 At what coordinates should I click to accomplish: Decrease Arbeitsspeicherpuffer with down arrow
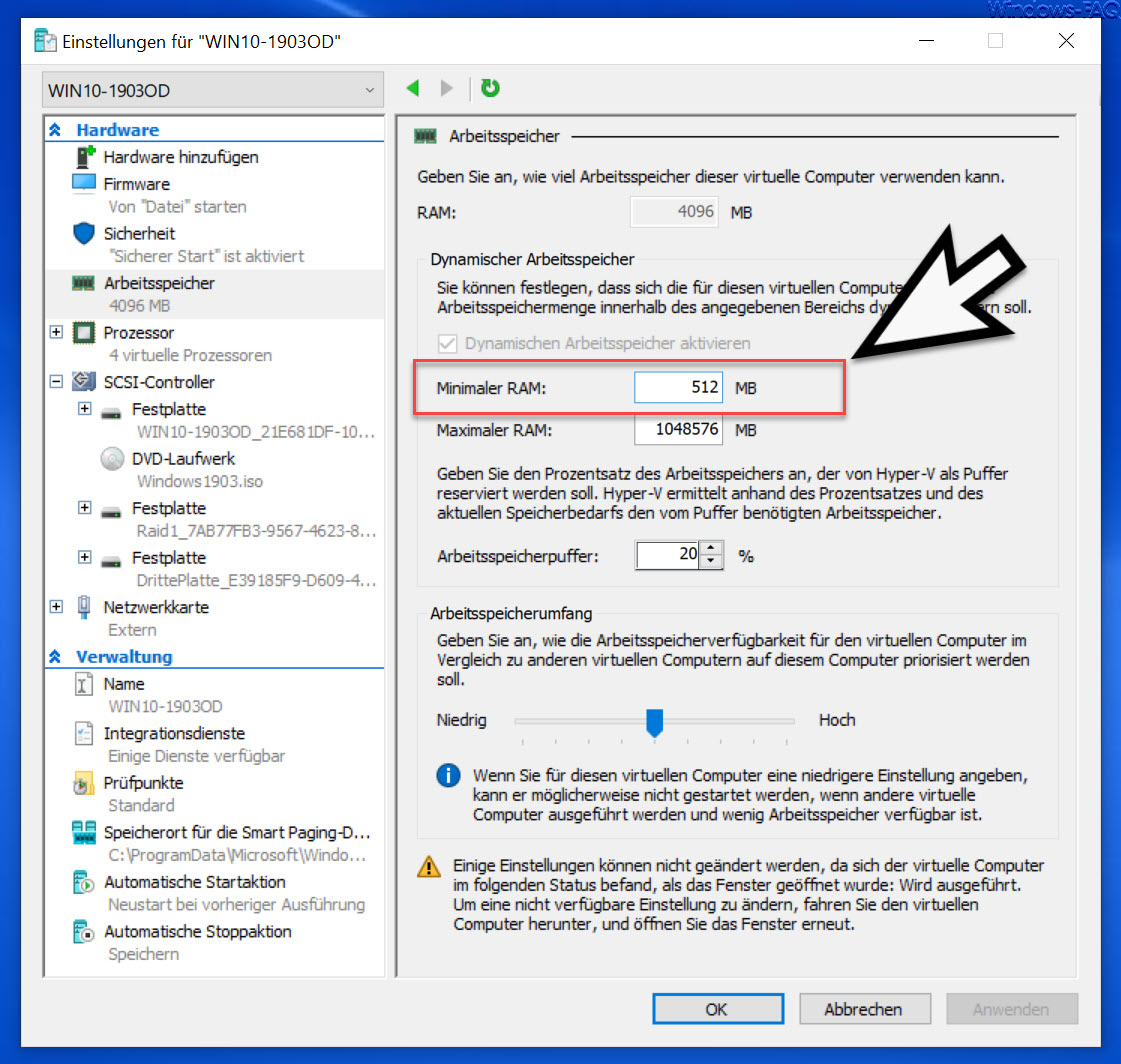(711, 561)
